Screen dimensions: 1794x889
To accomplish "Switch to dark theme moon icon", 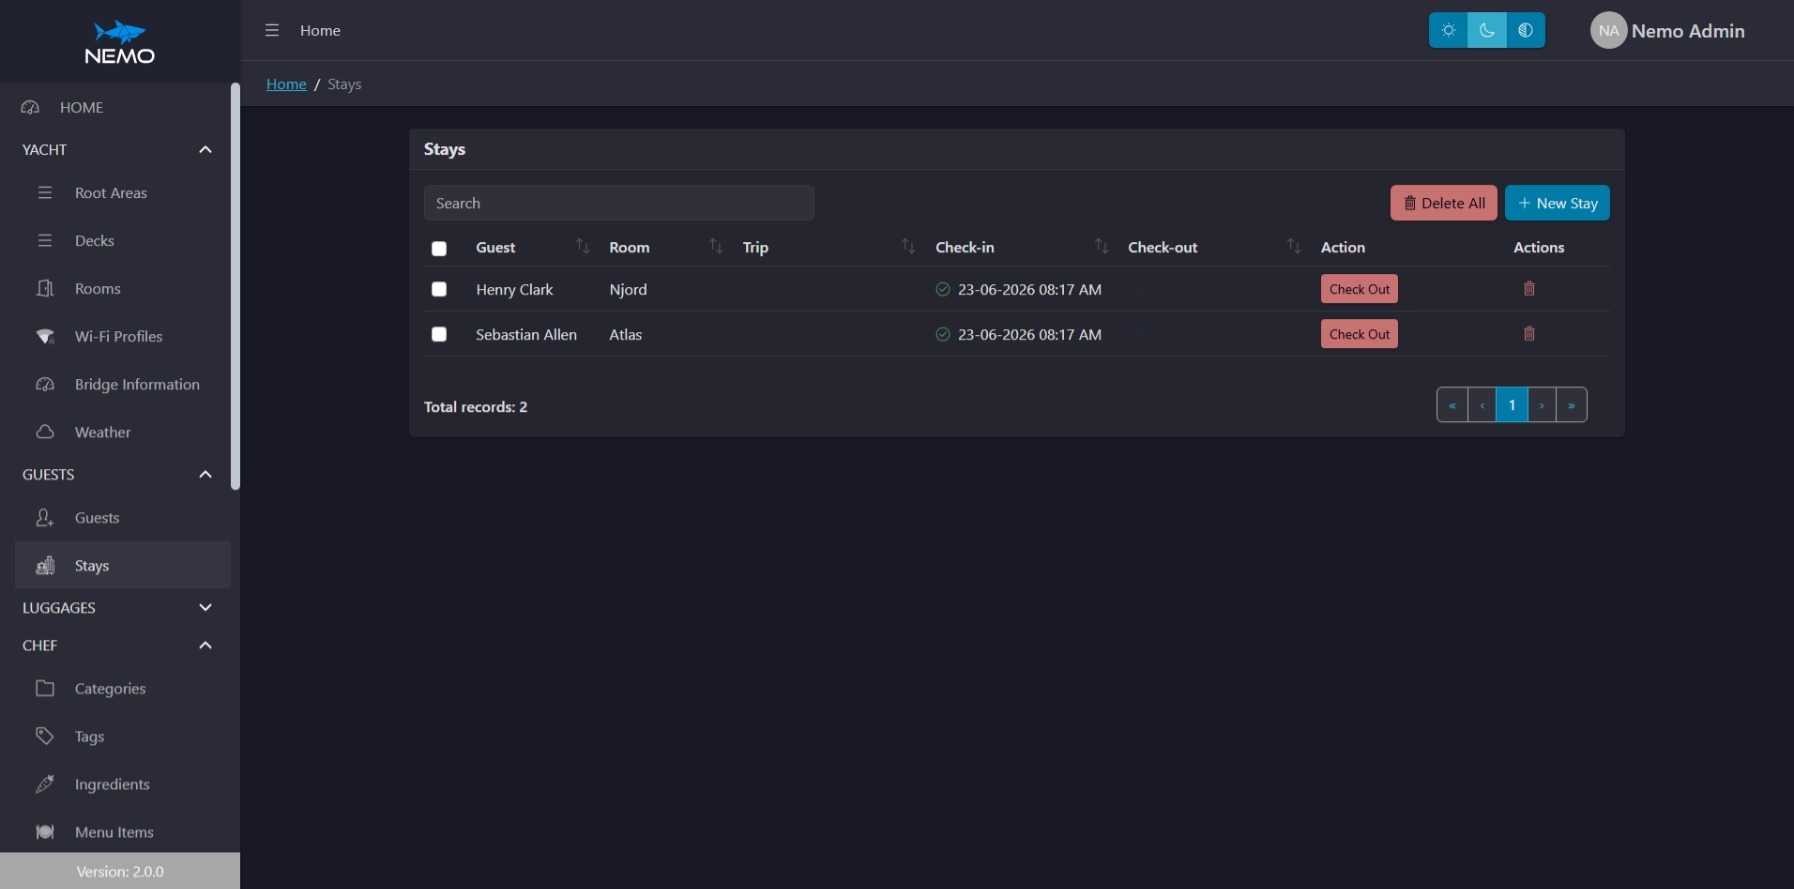I will point(1487,30).
